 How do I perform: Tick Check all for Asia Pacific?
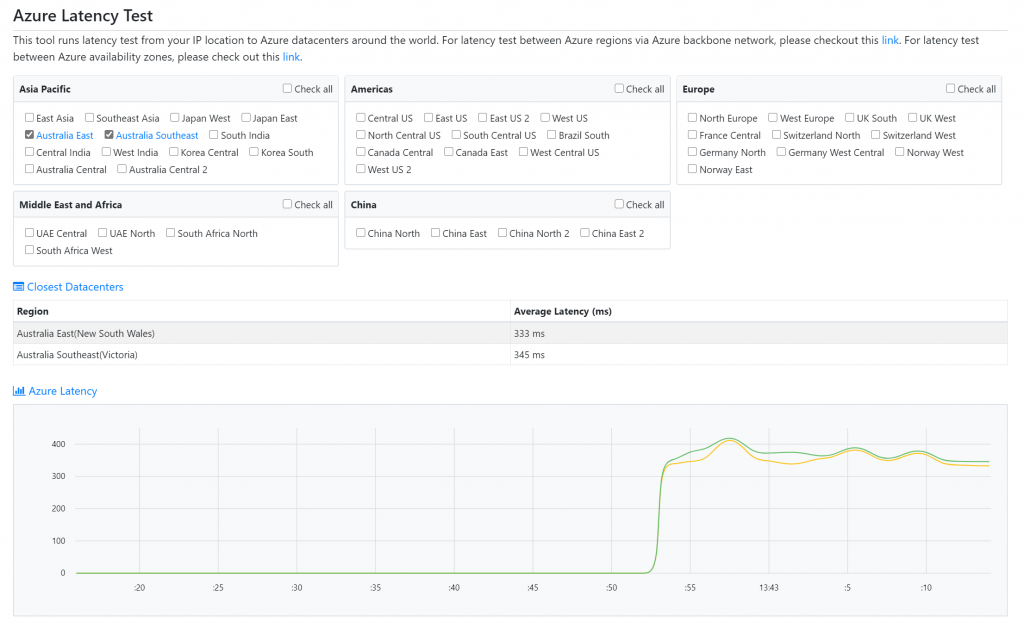288,89
